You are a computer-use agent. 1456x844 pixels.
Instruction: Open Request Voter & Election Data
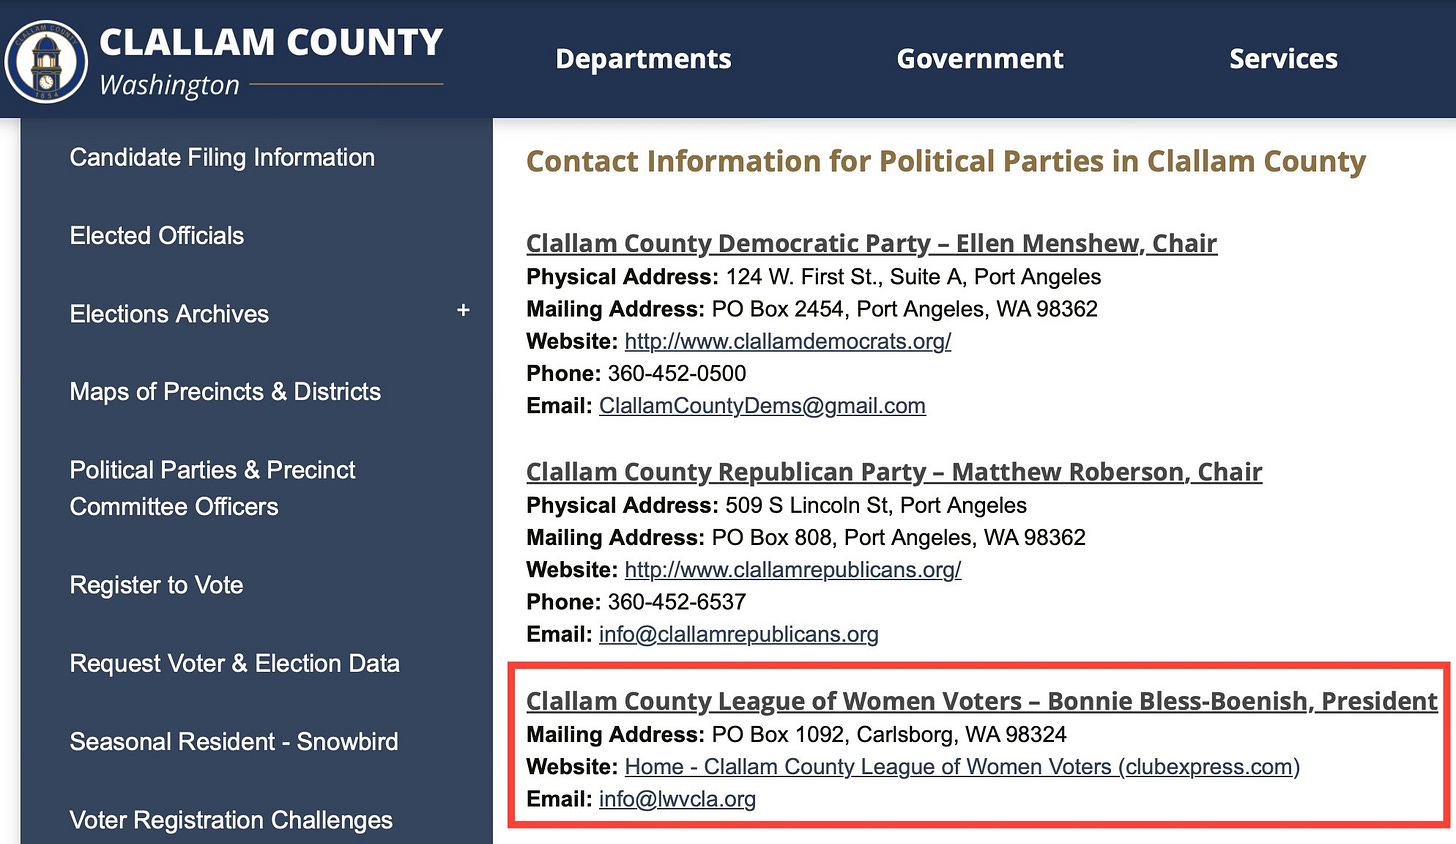[x=234, y=663]
